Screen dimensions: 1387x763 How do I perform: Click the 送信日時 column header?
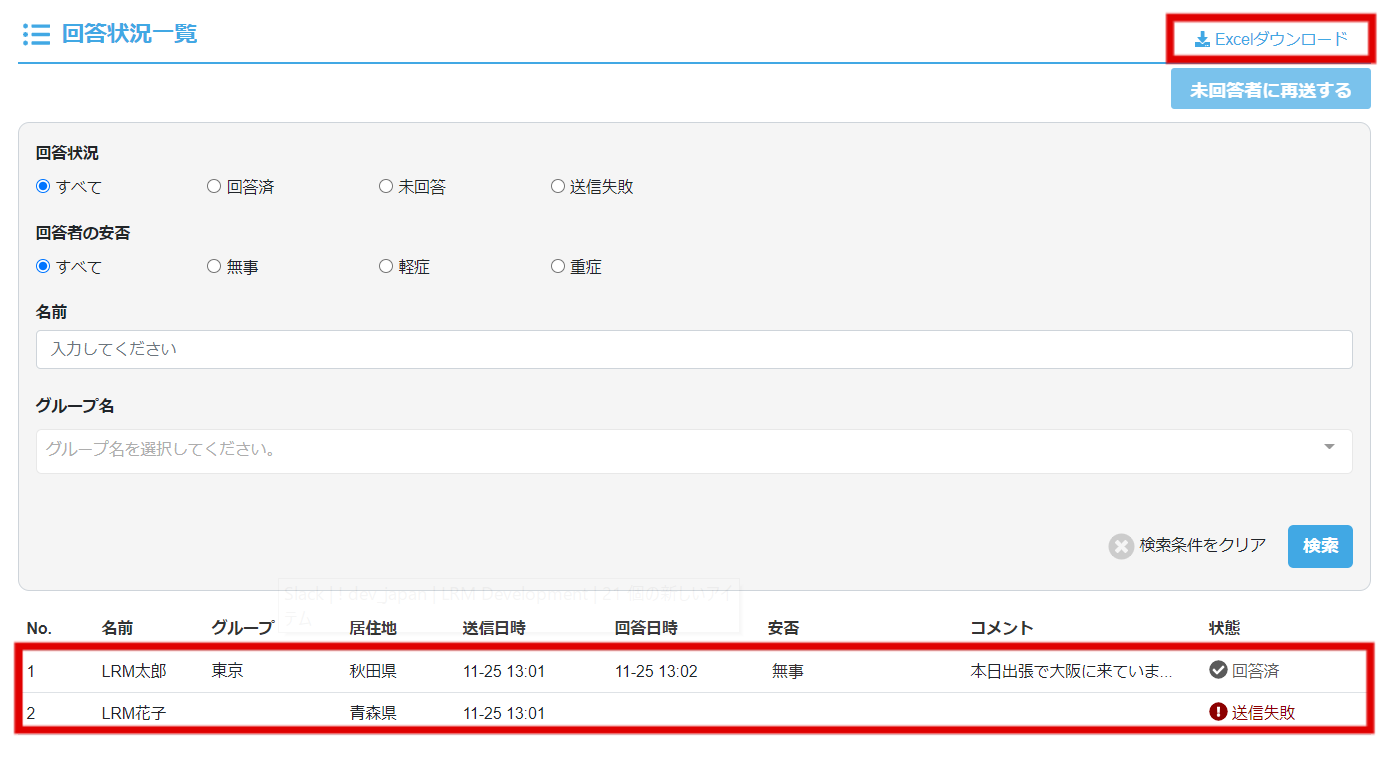[494, 628]
